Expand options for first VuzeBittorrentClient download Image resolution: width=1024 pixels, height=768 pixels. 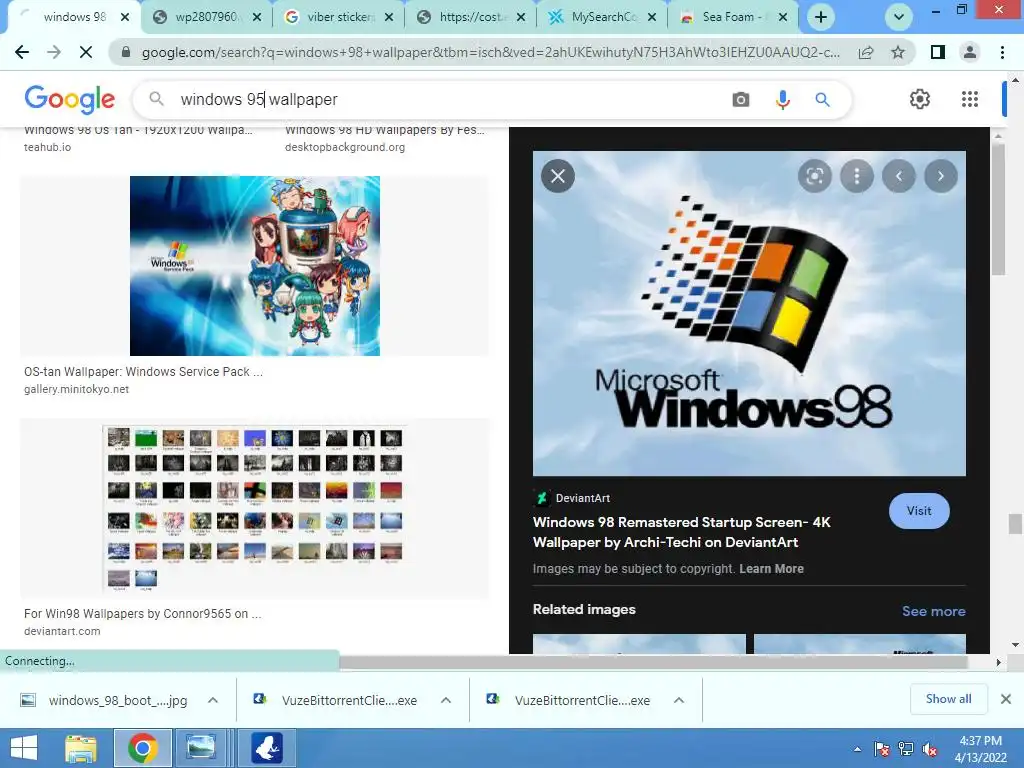tap(446, 700)
